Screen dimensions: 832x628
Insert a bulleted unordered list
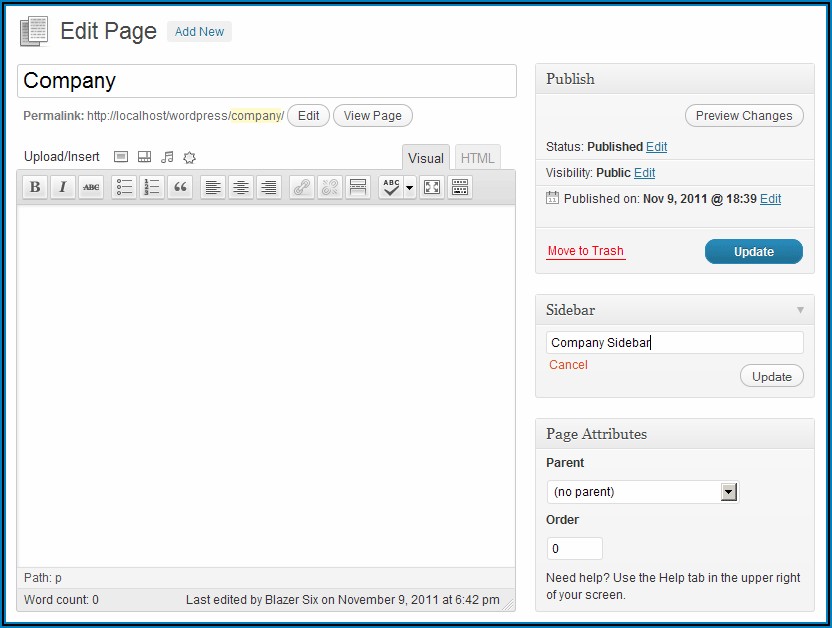click(124, 187)
